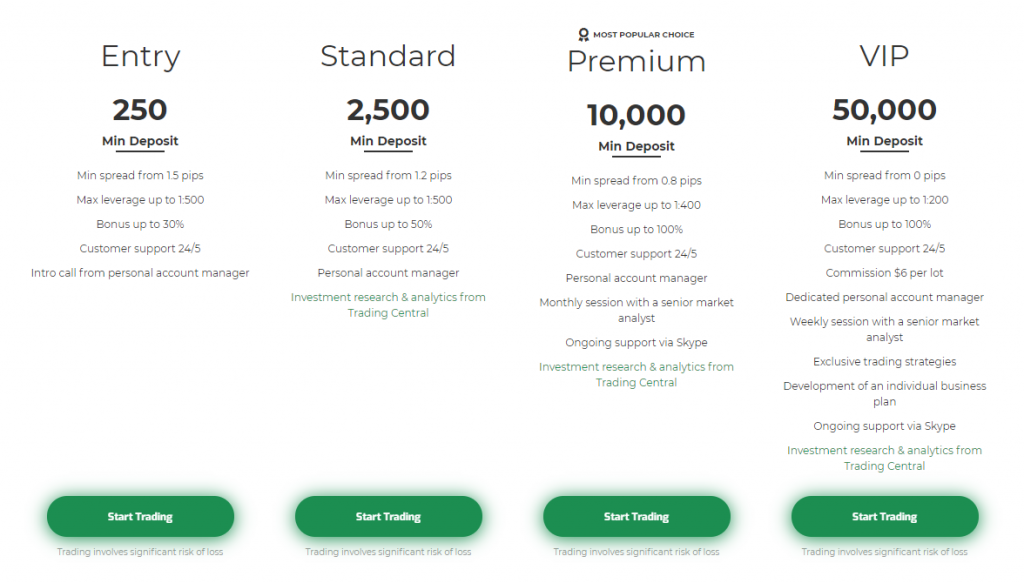
Task: Start trading with the Premium account
Action: point(637,516)
